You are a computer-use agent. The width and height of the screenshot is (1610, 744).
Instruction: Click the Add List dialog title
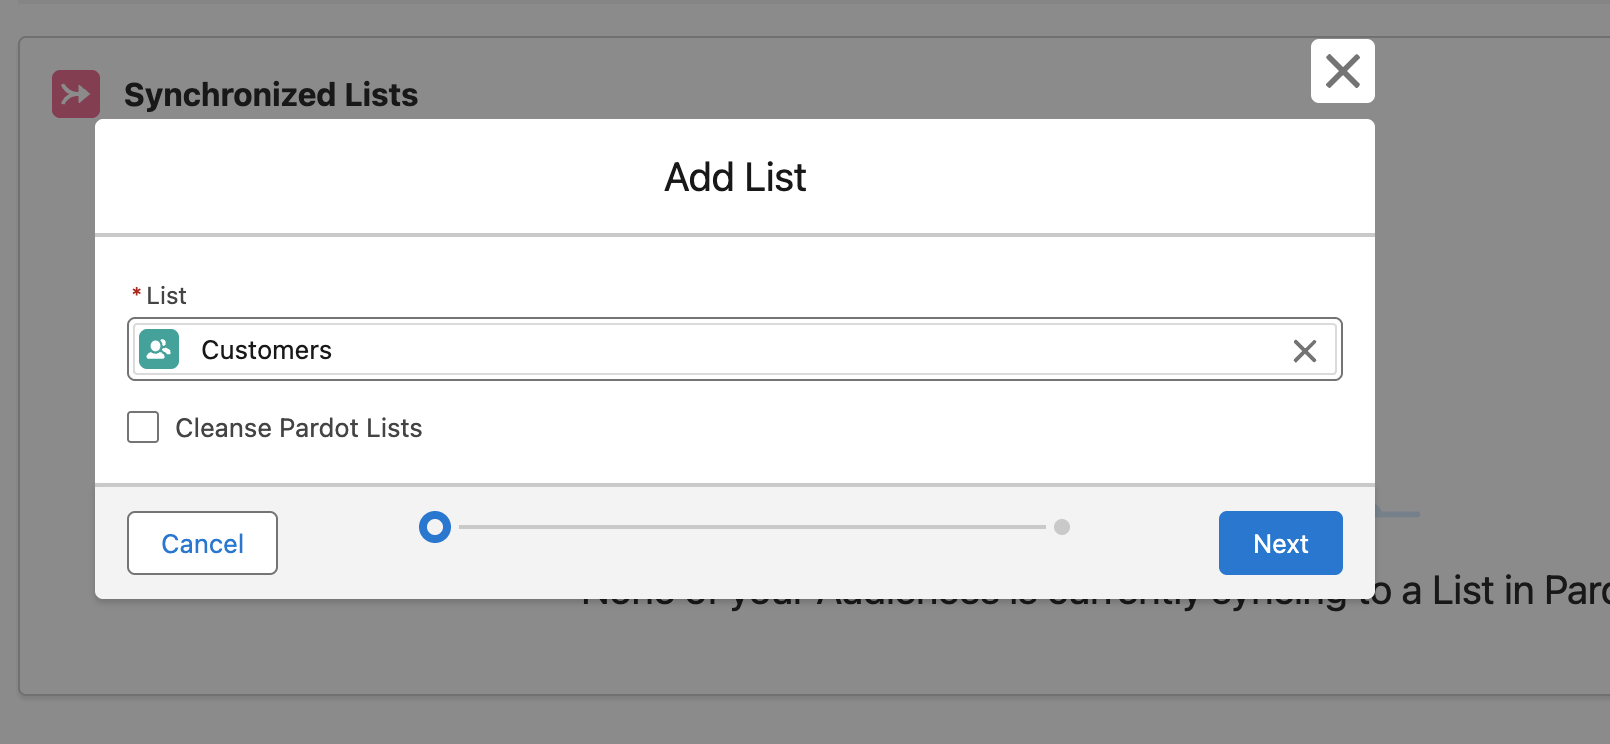pyautogui.click(x=735, y=177)
